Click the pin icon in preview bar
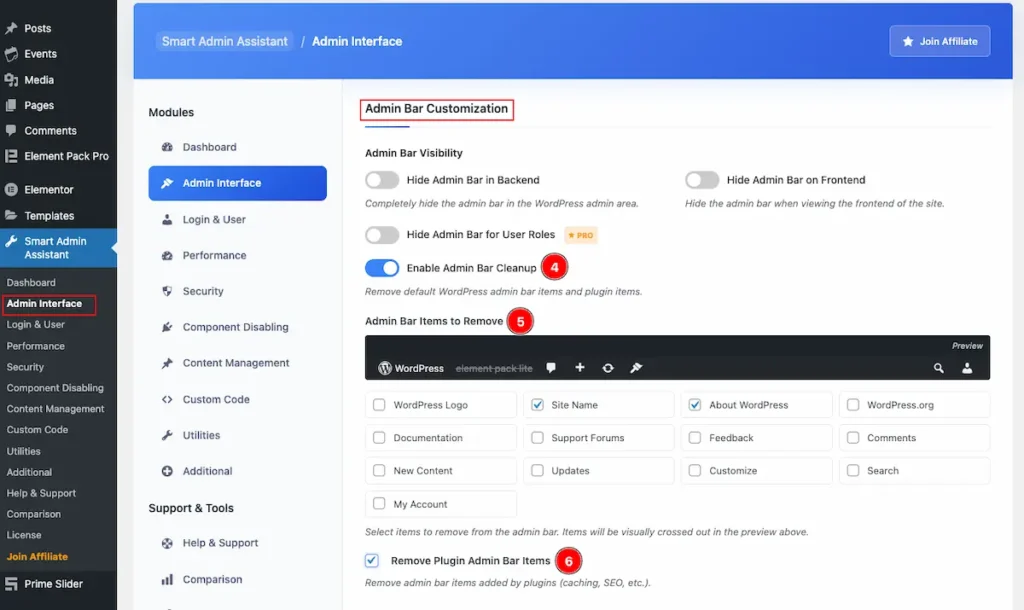This screenshot has height=610, width=1024. (x=636, y=368)
